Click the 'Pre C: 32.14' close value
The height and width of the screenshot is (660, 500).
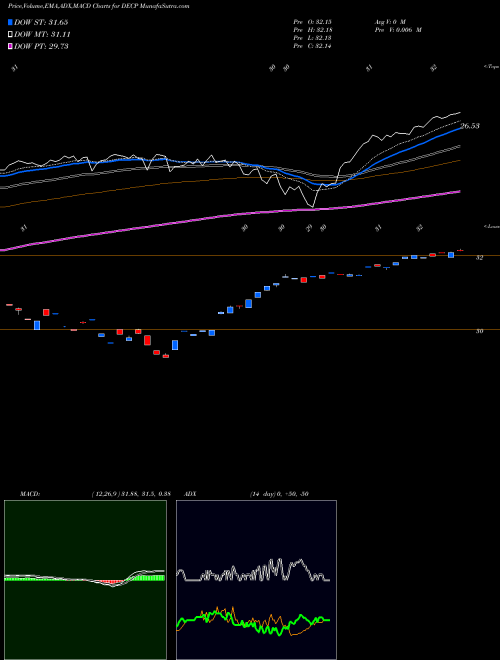pos(312,46)
